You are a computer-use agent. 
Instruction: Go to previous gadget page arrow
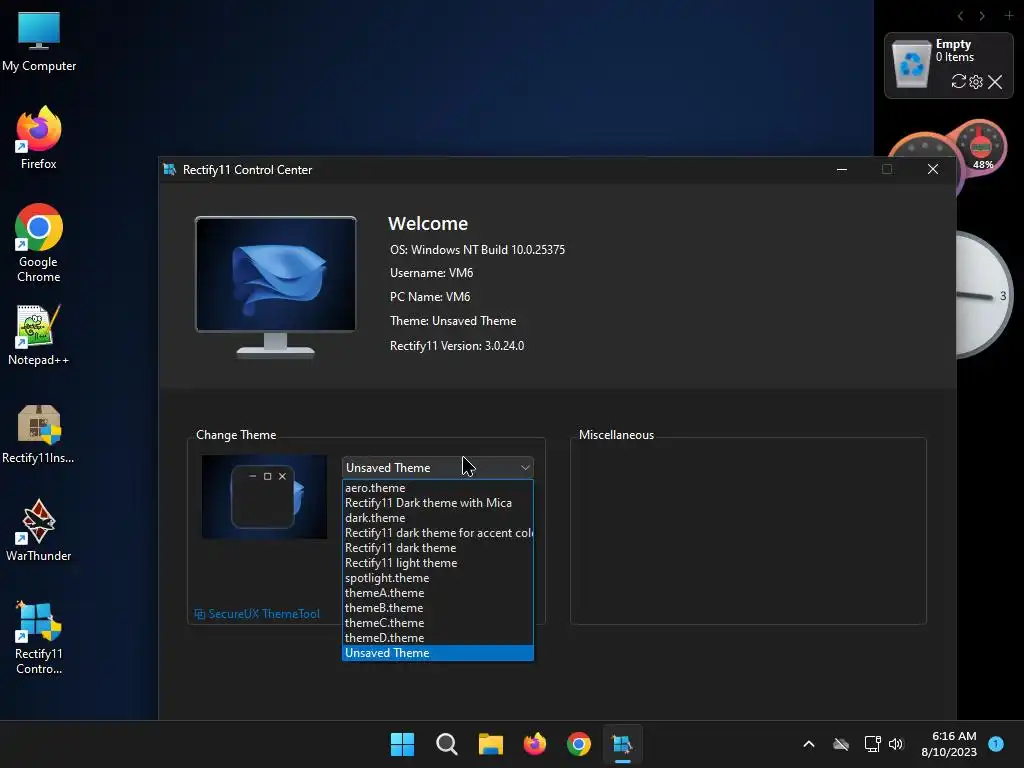point(960,16)
